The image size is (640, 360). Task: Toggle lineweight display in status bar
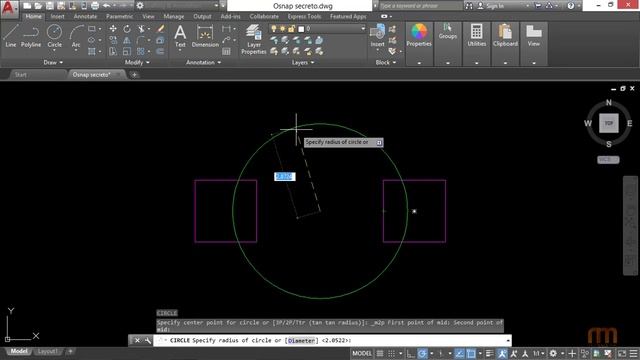click(x=489, y=353)
